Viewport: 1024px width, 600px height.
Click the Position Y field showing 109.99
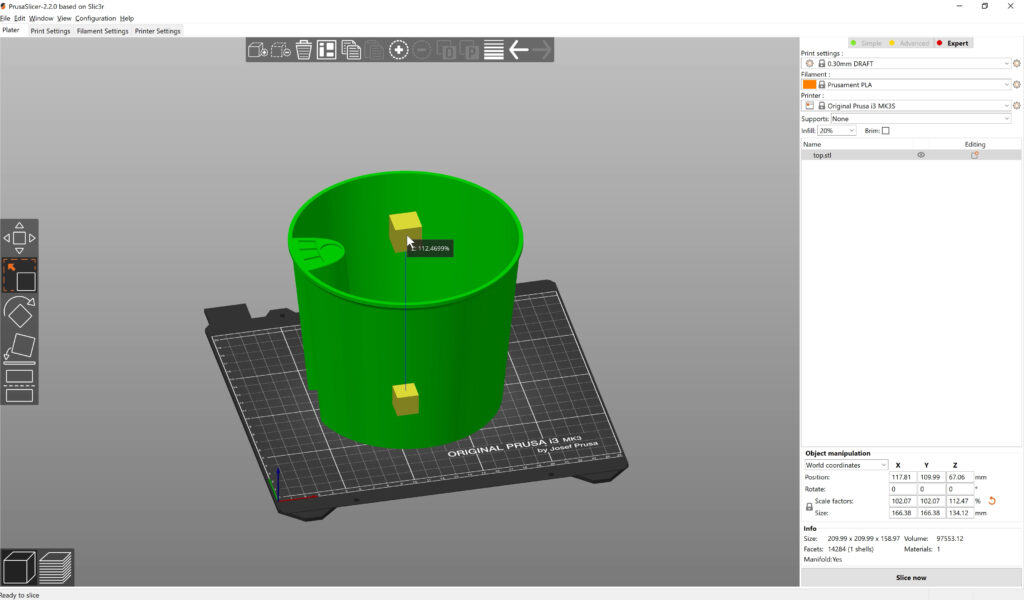click(931, 477)
